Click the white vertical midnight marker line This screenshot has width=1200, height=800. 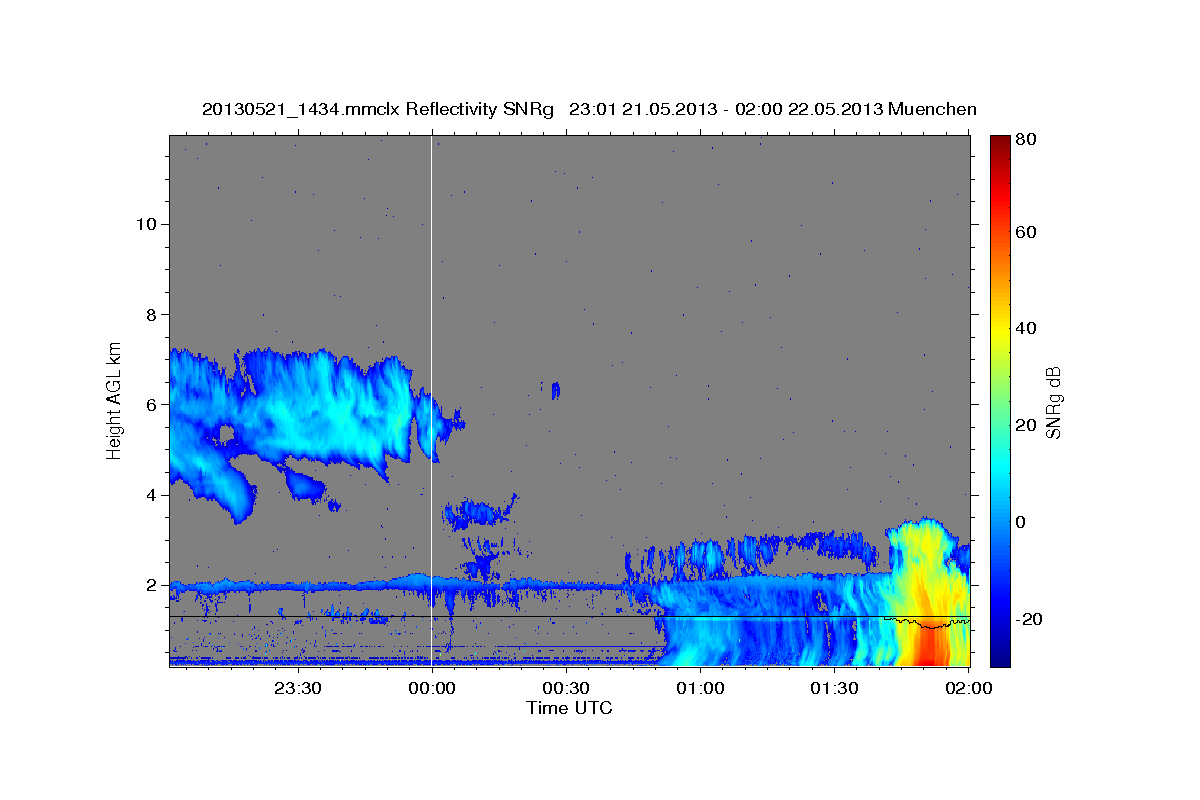[x=431, y=400]
